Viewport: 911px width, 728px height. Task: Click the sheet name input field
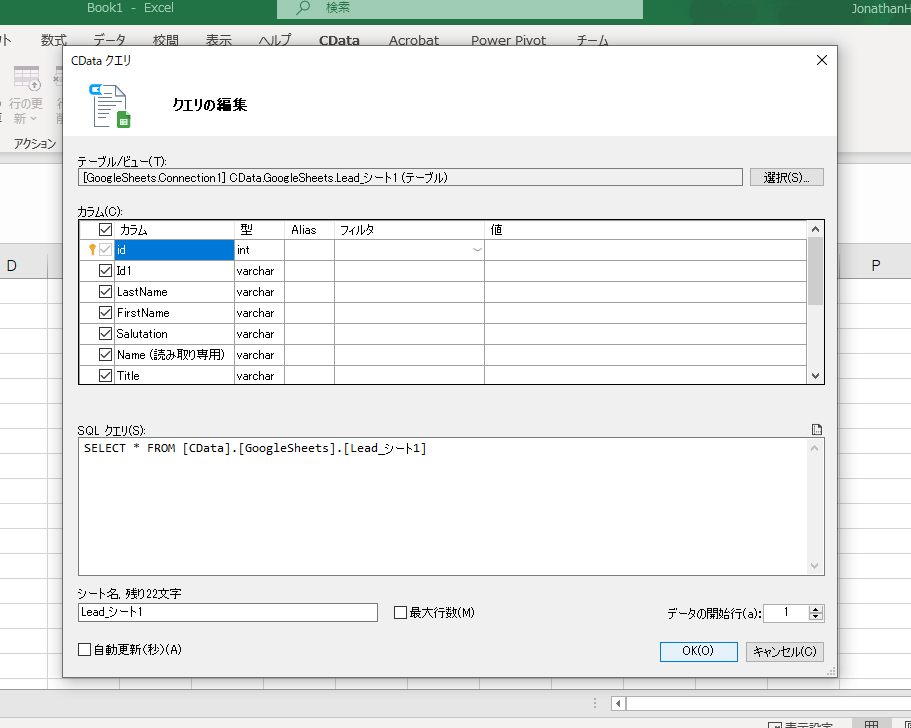pos(228,612)
